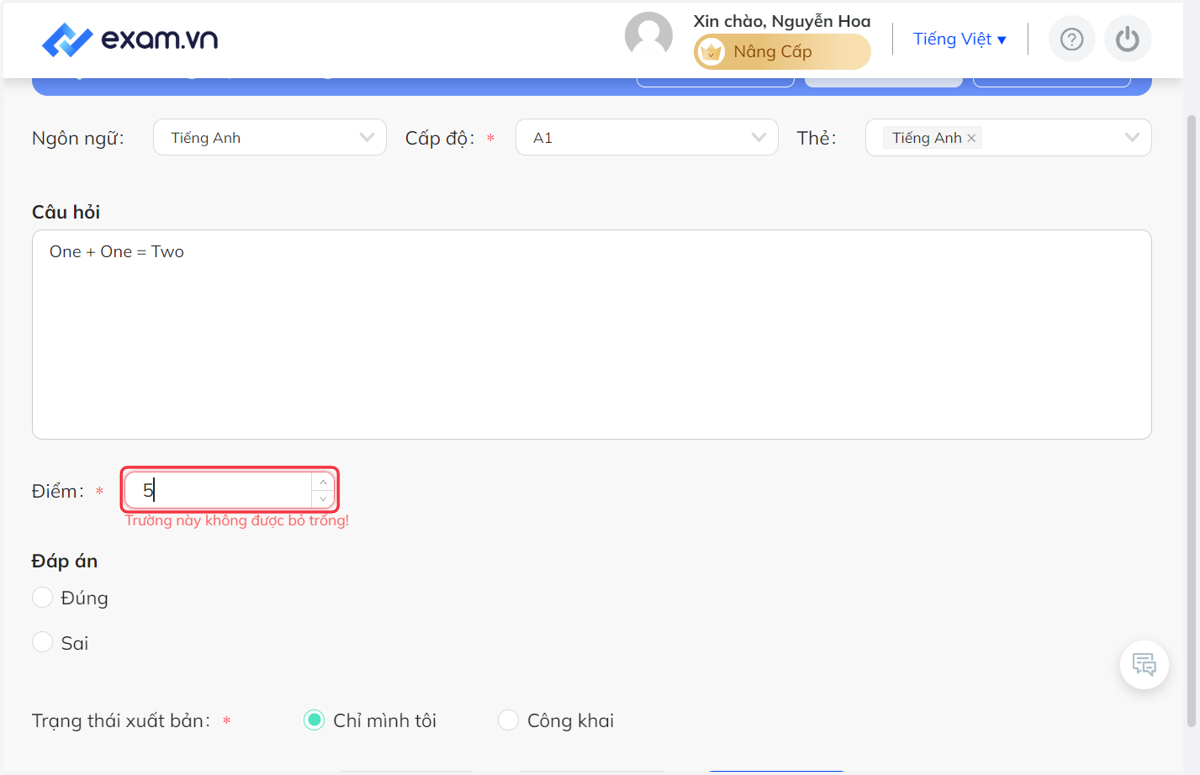The height and width of the screenshot is (775, 1200).
Task: Open the Cấp độ dropdown showing A1
Action: (647, 138)
